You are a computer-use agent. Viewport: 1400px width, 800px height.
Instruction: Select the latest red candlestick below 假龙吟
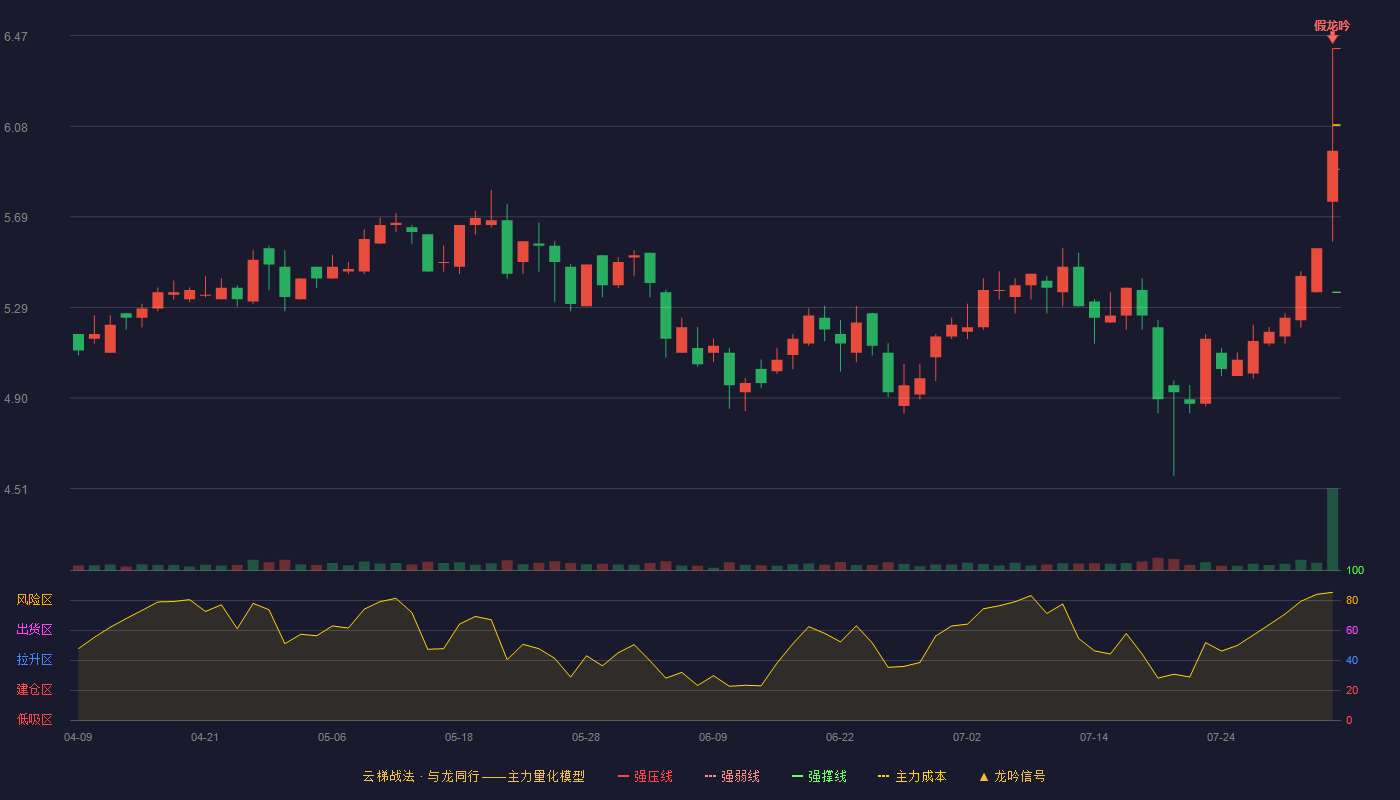click(1333, 176)
